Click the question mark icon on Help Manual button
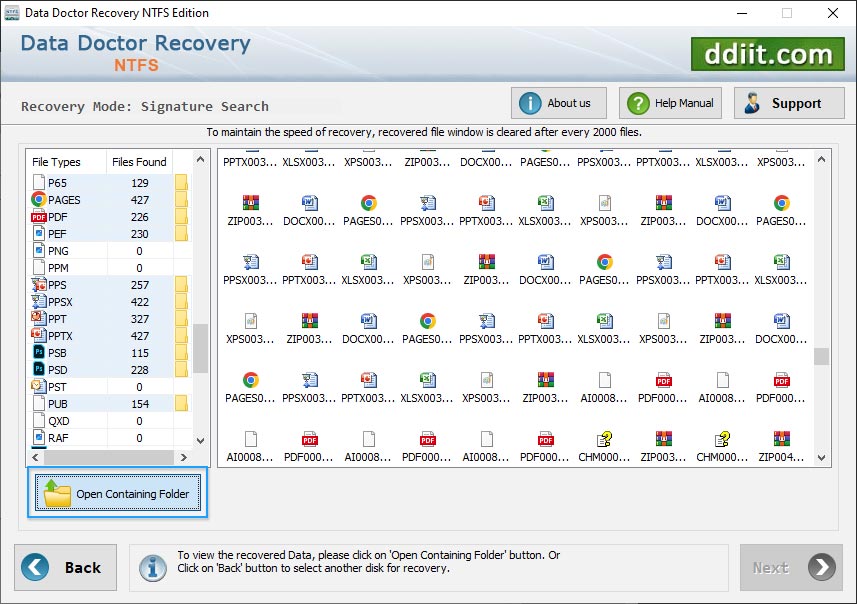The height and width of the screenshot is (604, 857). pos(637,102)
